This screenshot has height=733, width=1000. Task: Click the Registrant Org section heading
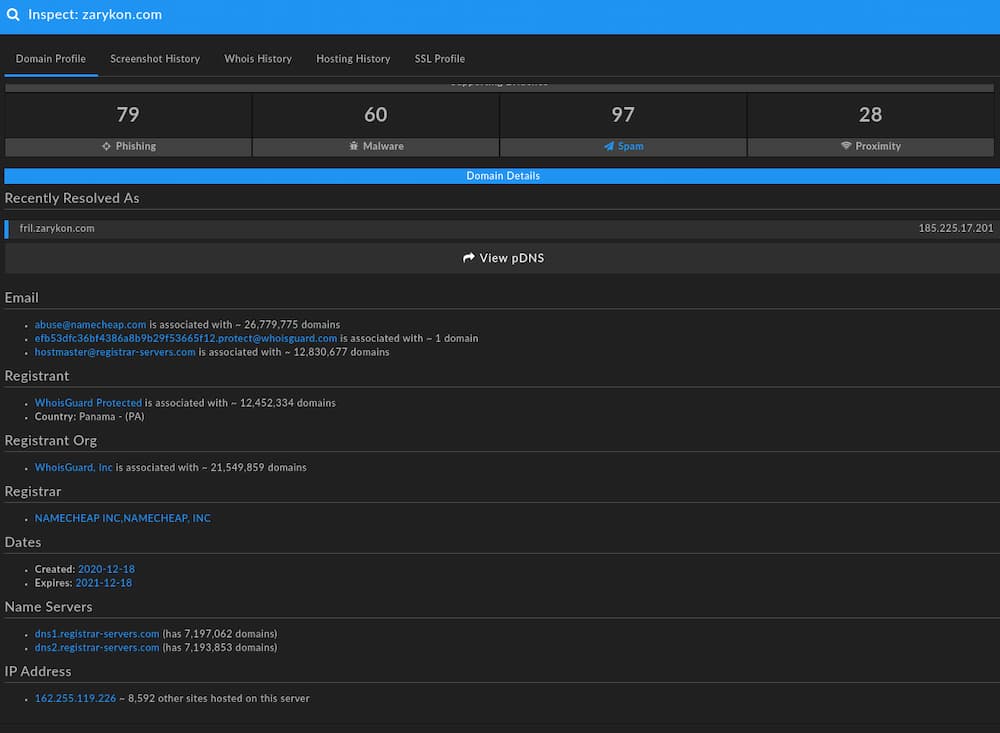click(51, 441)
